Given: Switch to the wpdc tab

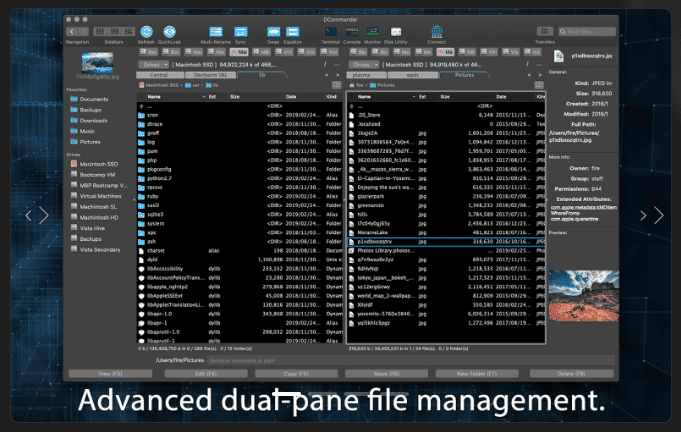Looking at the screenshot, I should pos(413,75).
